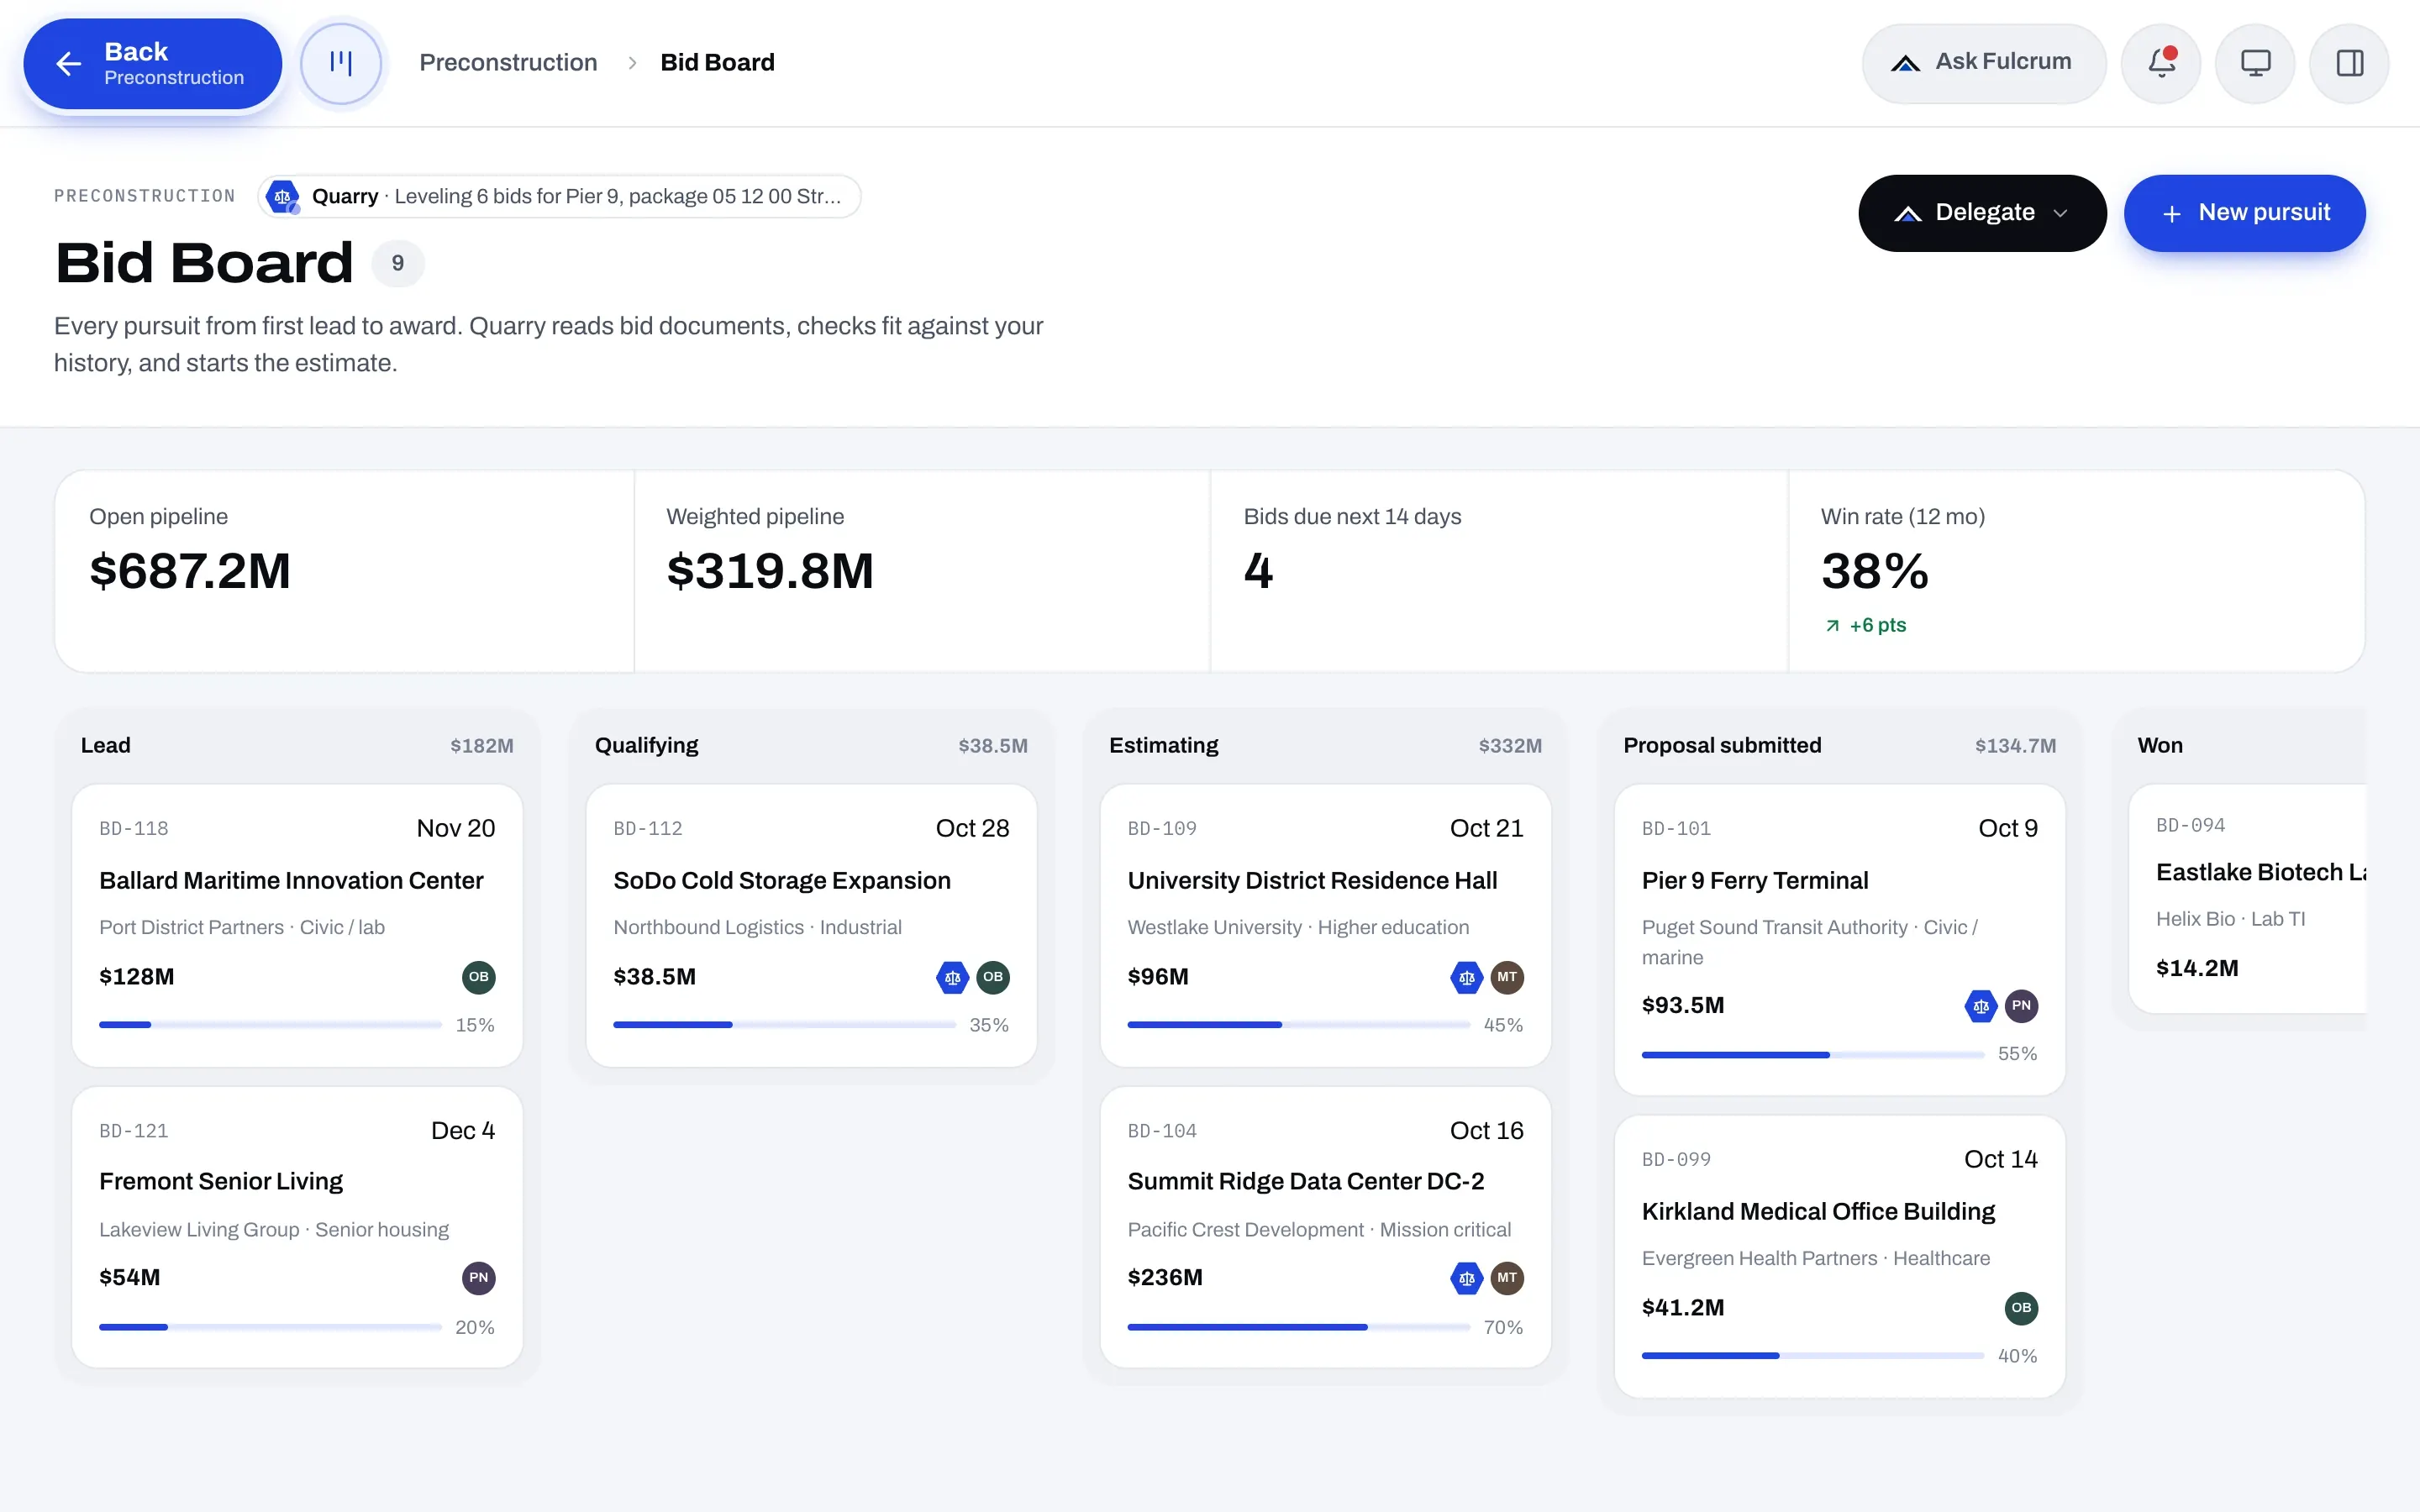Click the OB avatar on SoDo Cold Storage card
This screenshot has height=1512, width=2420.
pyautogui.click(x=993, y=977)
